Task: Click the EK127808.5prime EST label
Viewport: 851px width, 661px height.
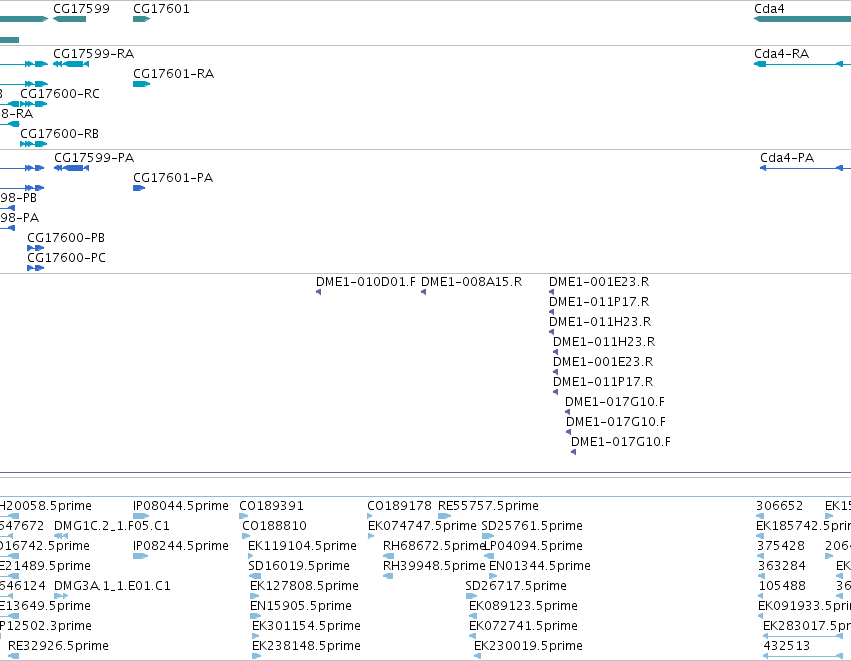Action: [304, 586]
